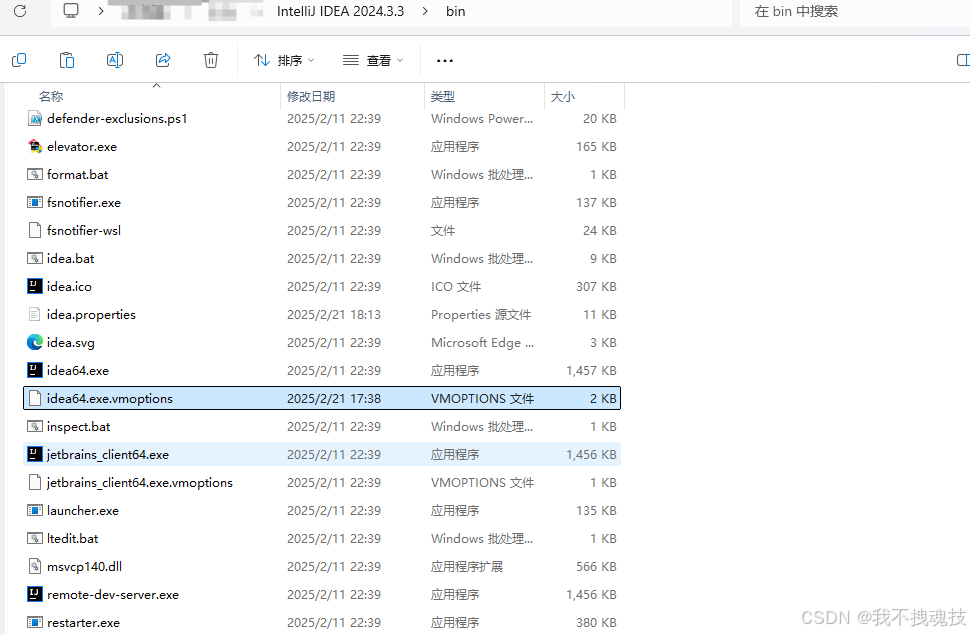Click the file name msvcp140.dll
The height and width of the screenshot is (635, 970).
[x=84, y=567]
